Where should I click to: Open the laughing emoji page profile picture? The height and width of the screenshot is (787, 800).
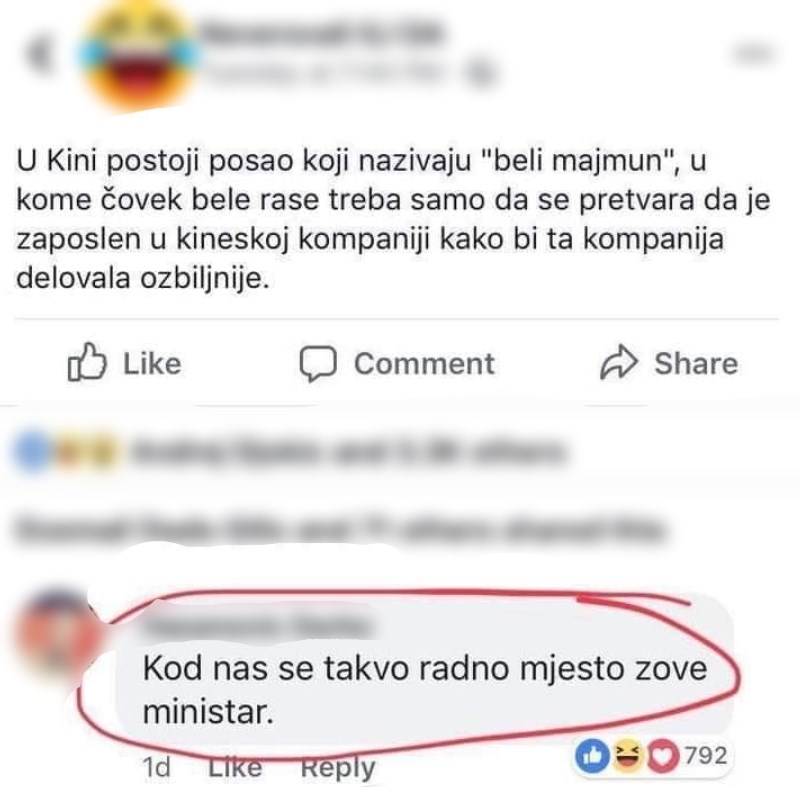[139, 55]
